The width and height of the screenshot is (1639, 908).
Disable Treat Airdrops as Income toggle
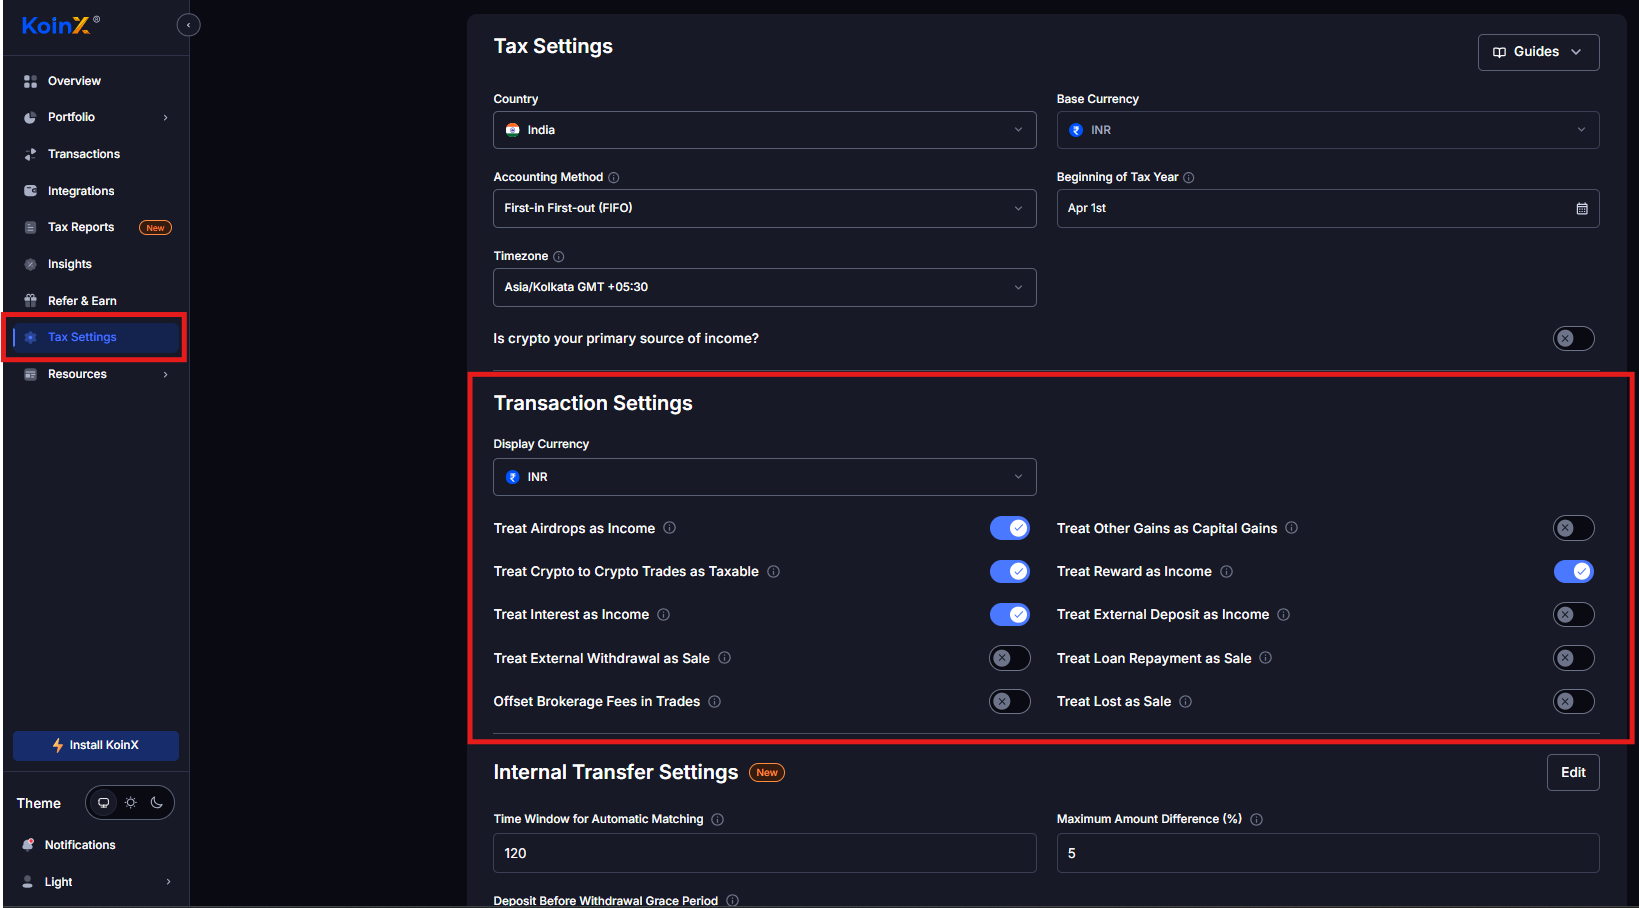pos(1010,528)
